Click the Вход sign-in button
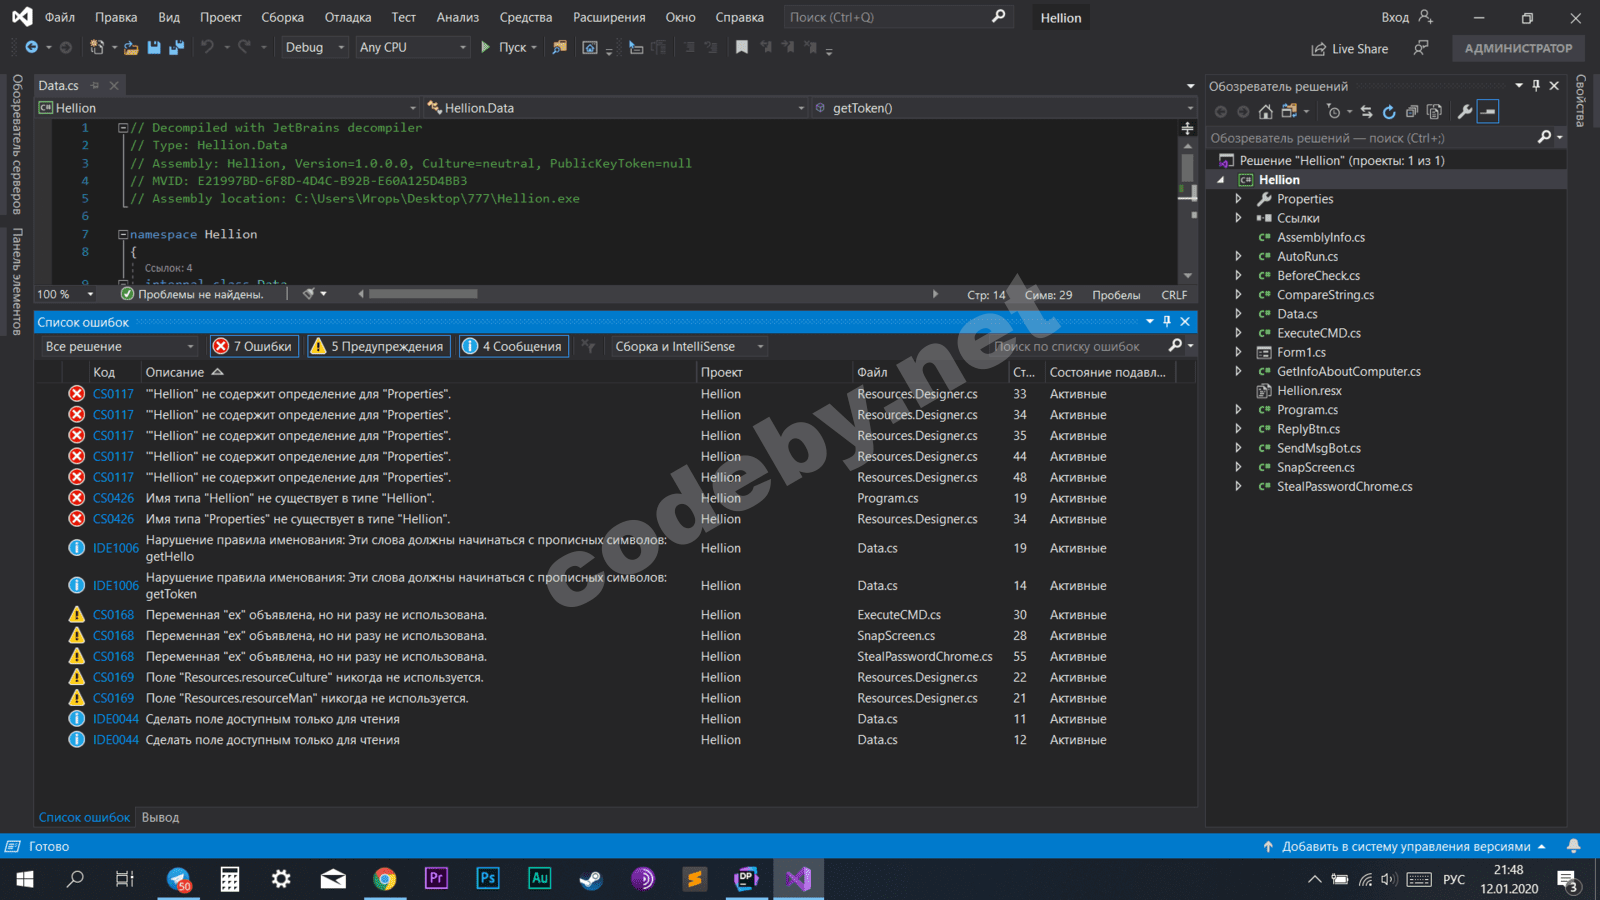 tap(1406, 17)
